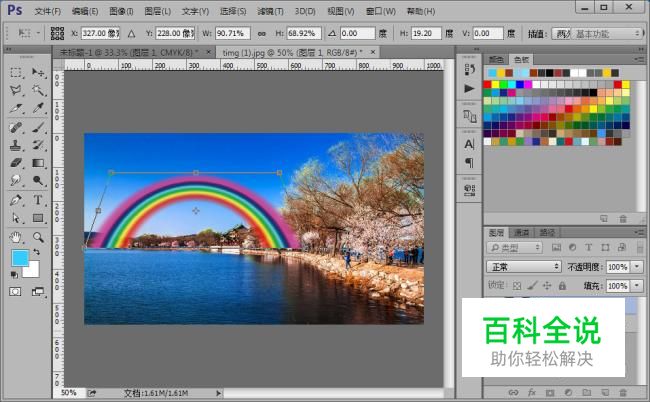Activate the Hand tool

tap(17, 237)
